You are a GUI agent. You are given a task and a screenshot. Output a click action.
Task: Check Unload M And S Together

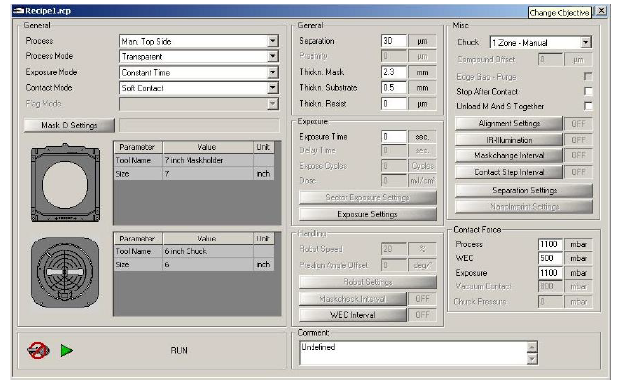(588, 106)
